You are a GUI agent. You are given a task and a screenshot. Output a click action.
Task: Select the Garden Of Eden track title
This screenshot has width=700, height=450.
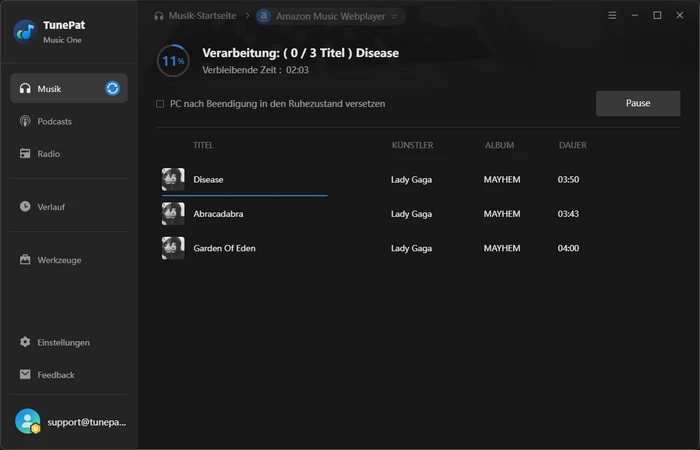tap(225, 248)
